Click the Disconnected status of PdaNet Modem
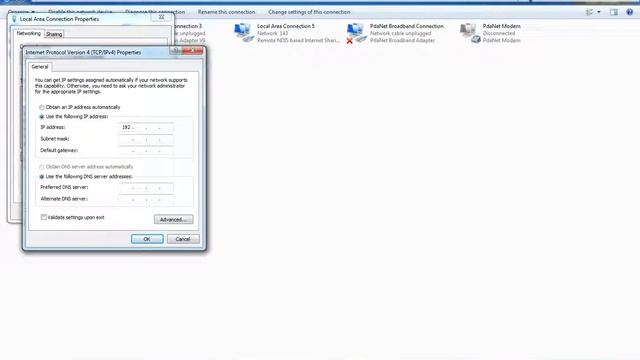Viewport: 640px width, 360px height. [499, 33]
